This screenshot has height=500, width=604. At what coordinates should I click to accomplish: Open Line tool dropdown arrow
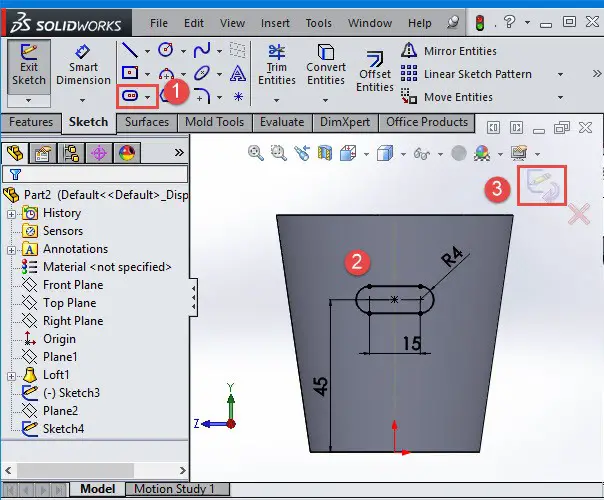[x=147, y=51]
